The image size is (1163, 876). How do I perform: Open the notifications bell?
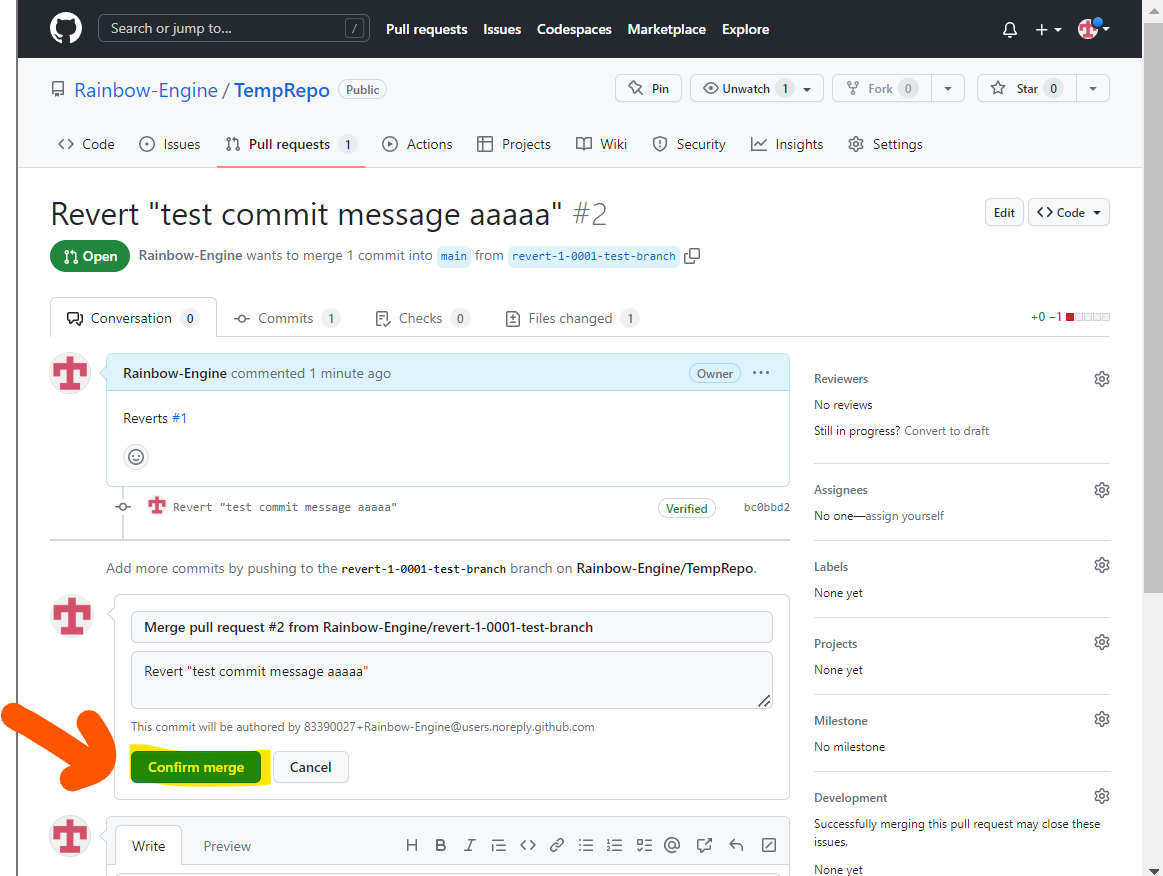coord(1009,30)
